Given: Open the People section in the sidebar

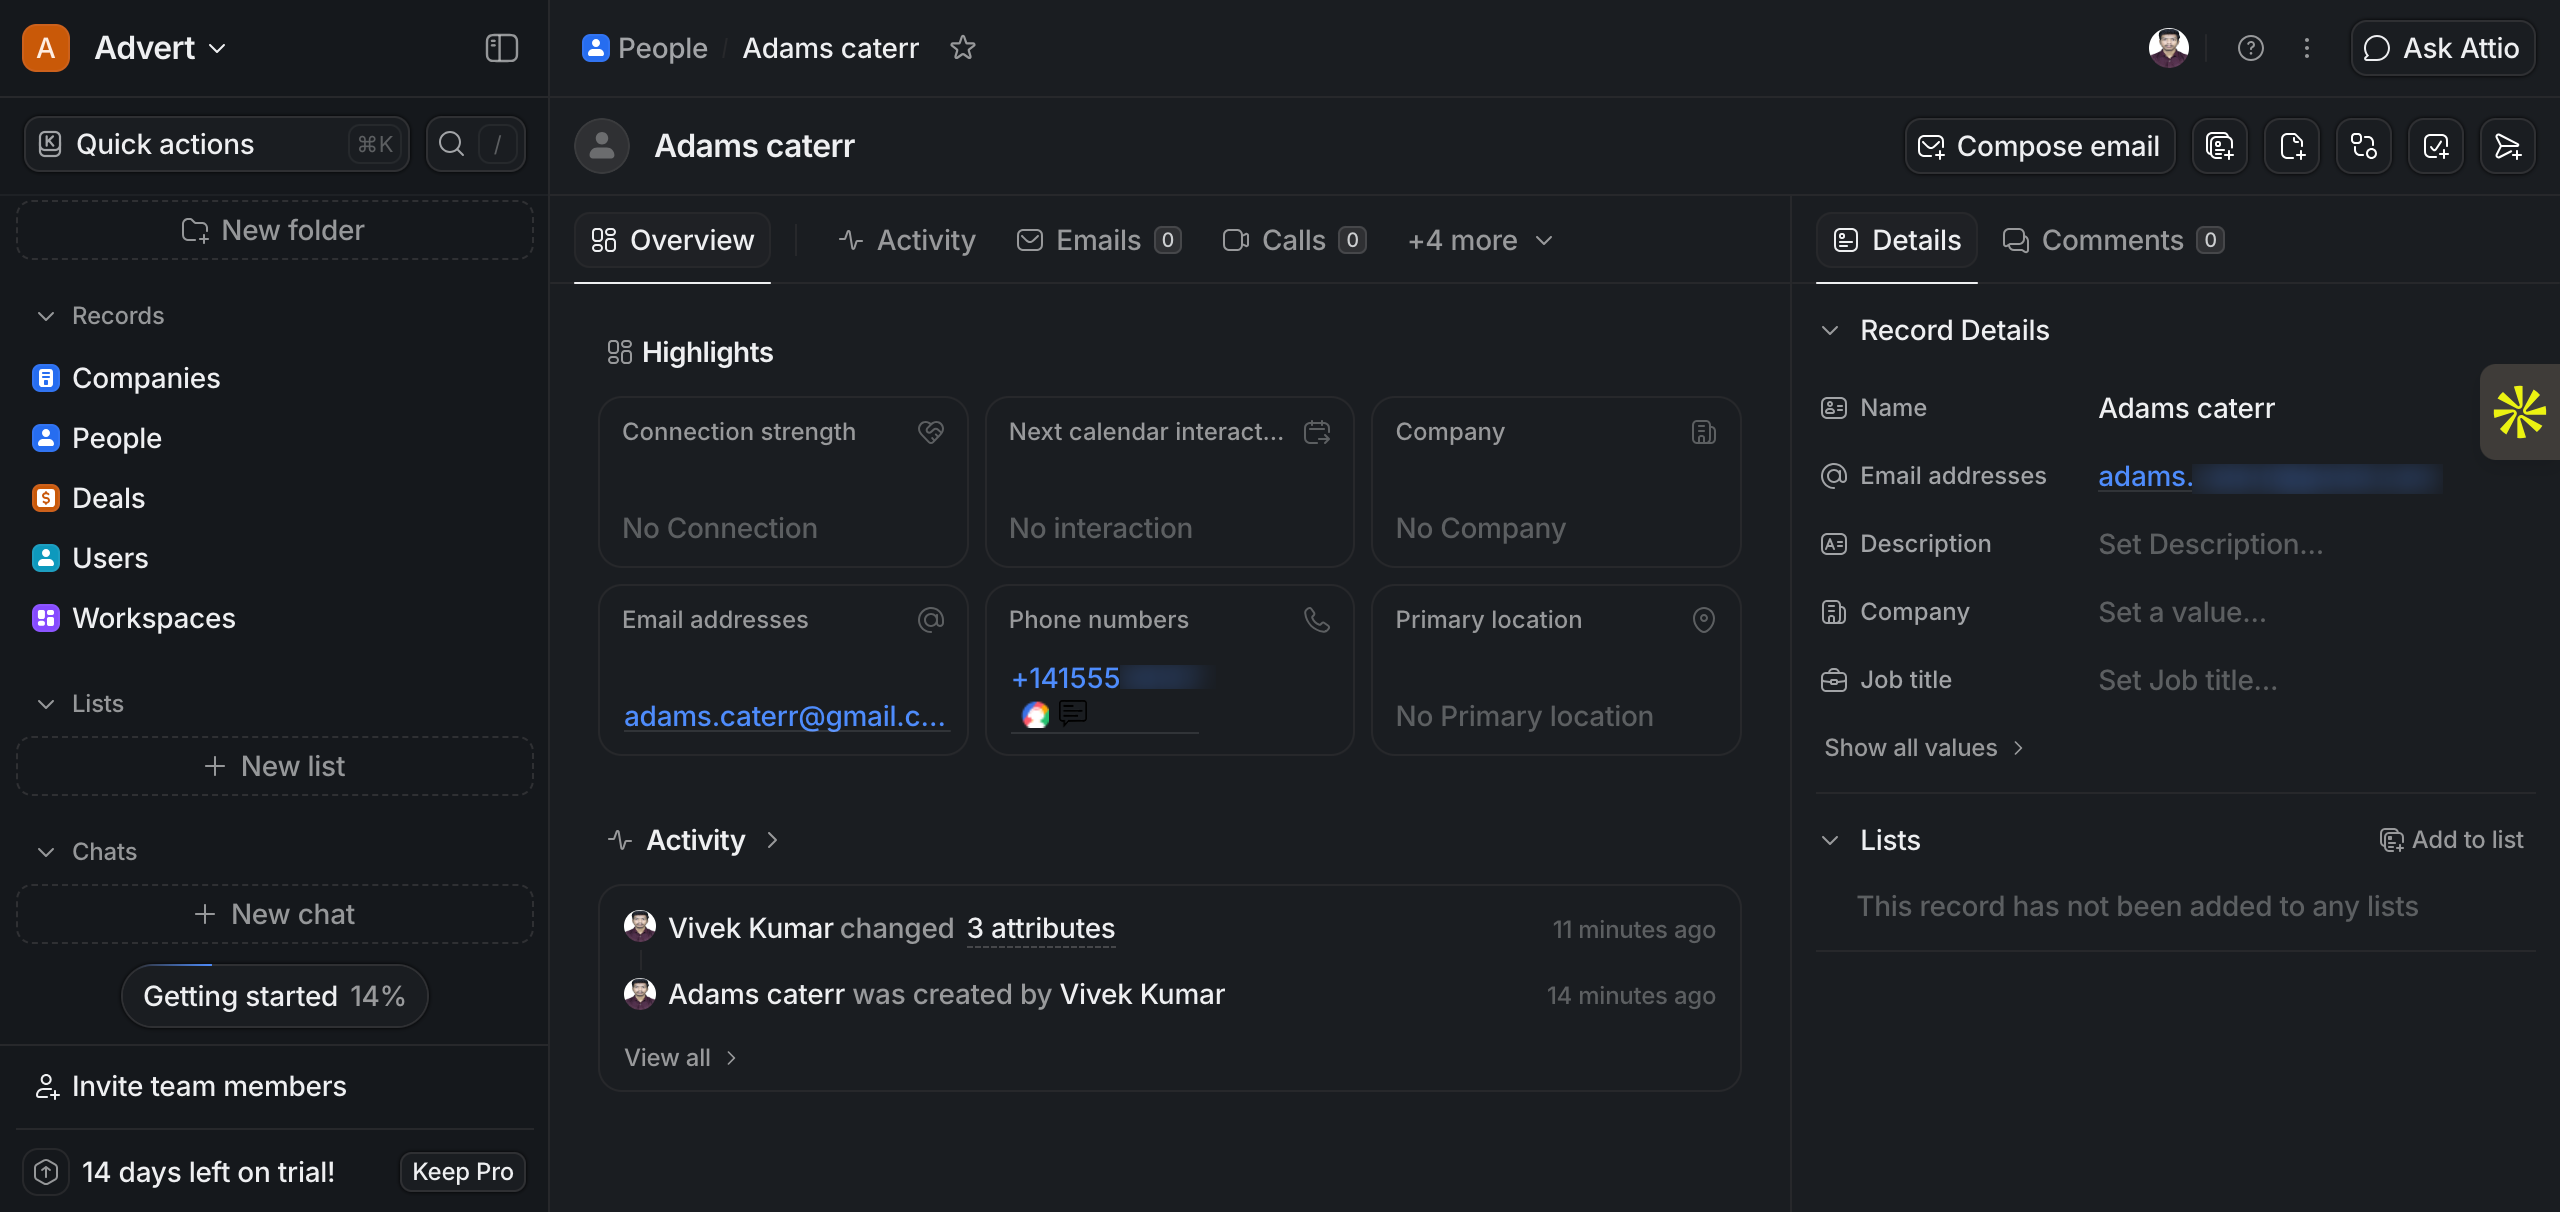Looking at the screenshot, I should coord(116,438).
